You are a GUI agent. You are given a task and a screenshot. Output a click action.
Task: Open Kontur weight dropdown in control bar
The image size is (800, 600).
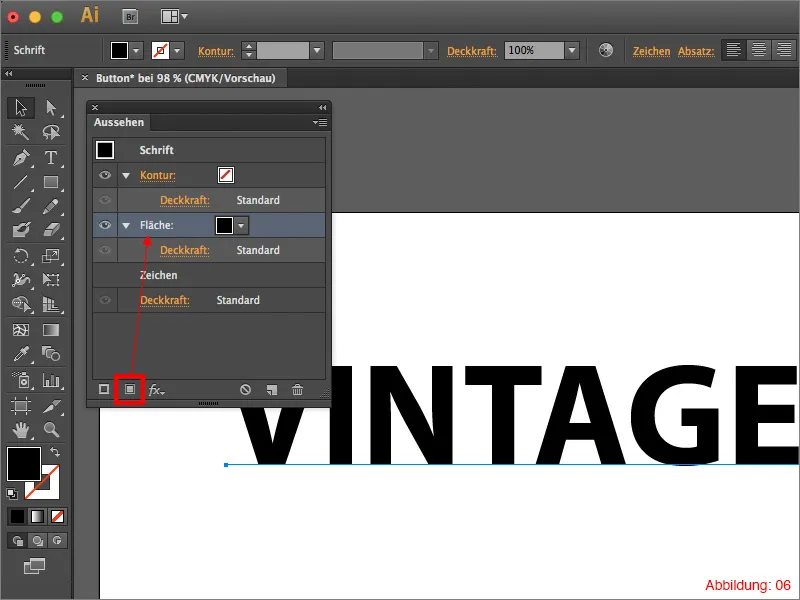[x=317, y=51]
